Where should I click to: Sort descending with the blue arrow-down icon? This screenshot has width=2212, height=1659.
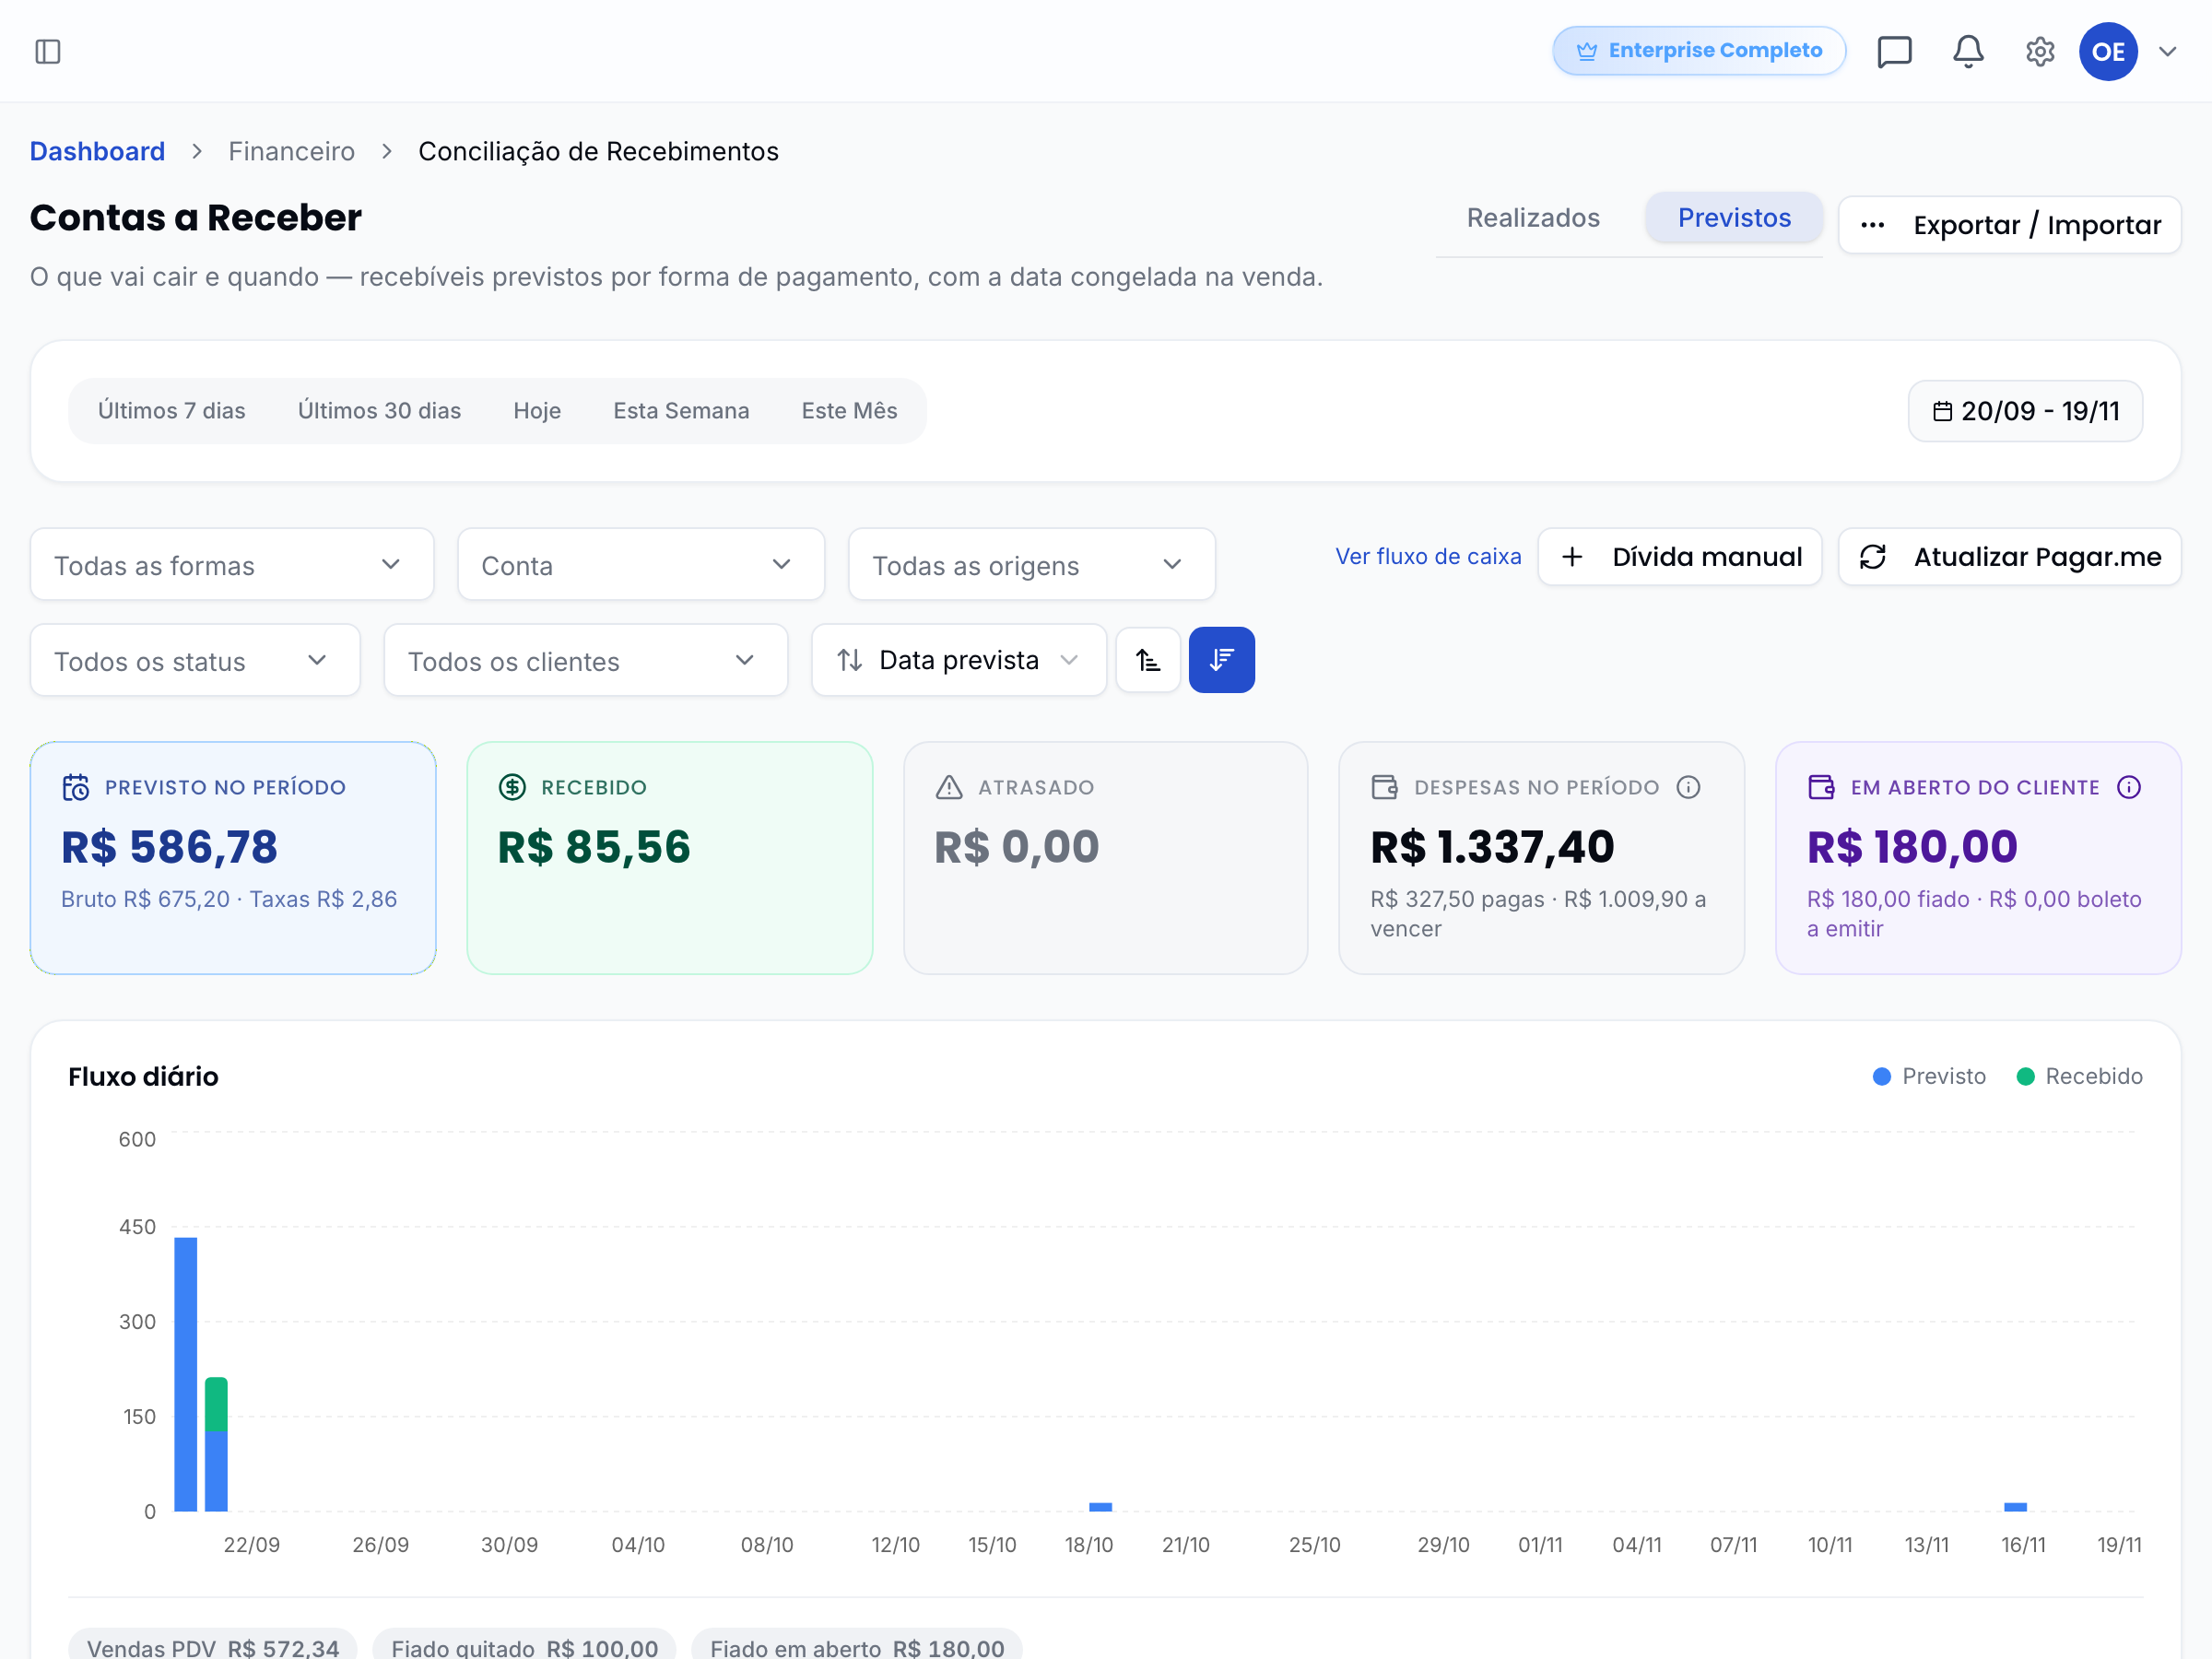tap(1221, 660)
